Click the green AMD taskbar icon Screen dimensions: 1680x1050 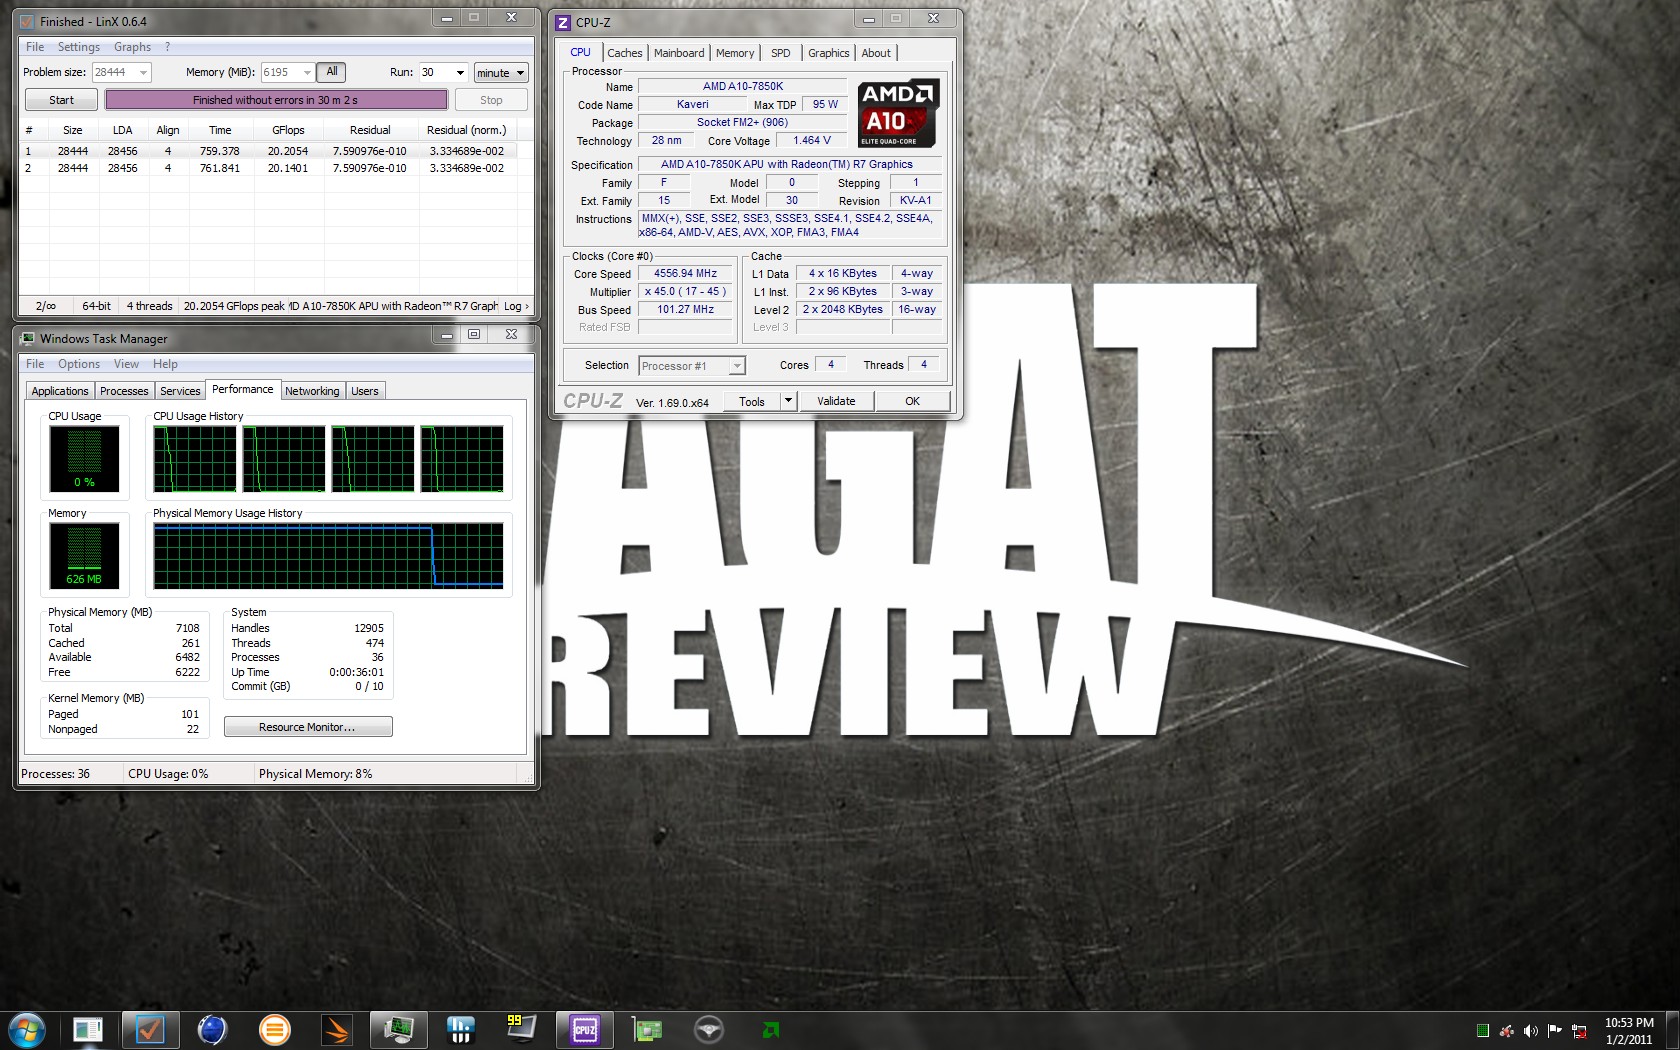tap(770, 1029)
